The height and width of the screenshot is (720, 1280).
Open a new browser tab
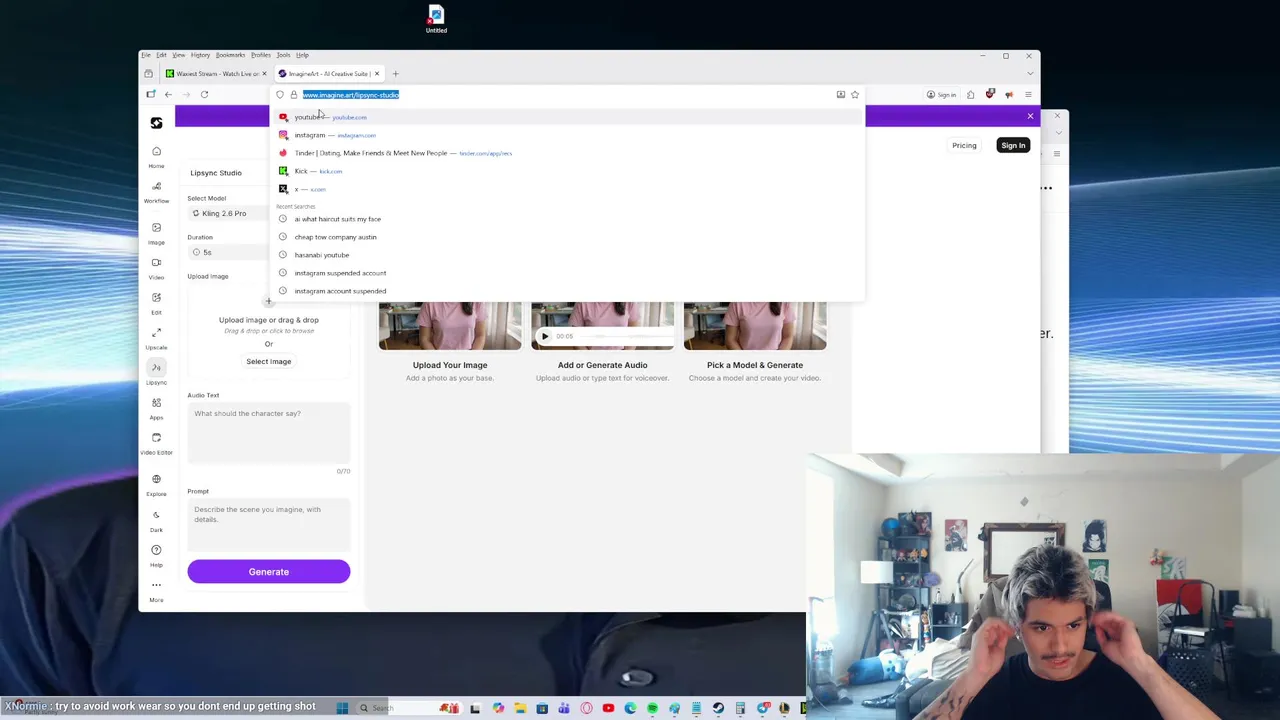395,73
